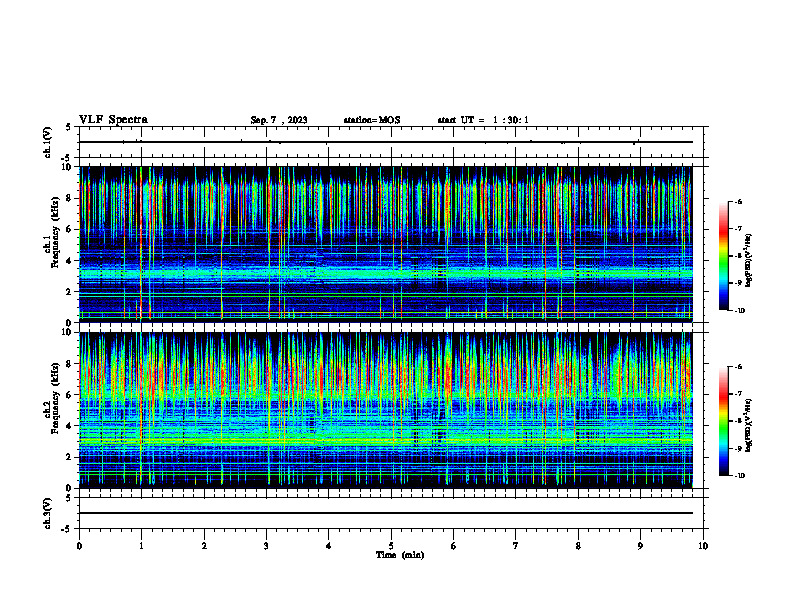
Task: Click the x-axis tick label "10" on time axis
Action: 703,545
